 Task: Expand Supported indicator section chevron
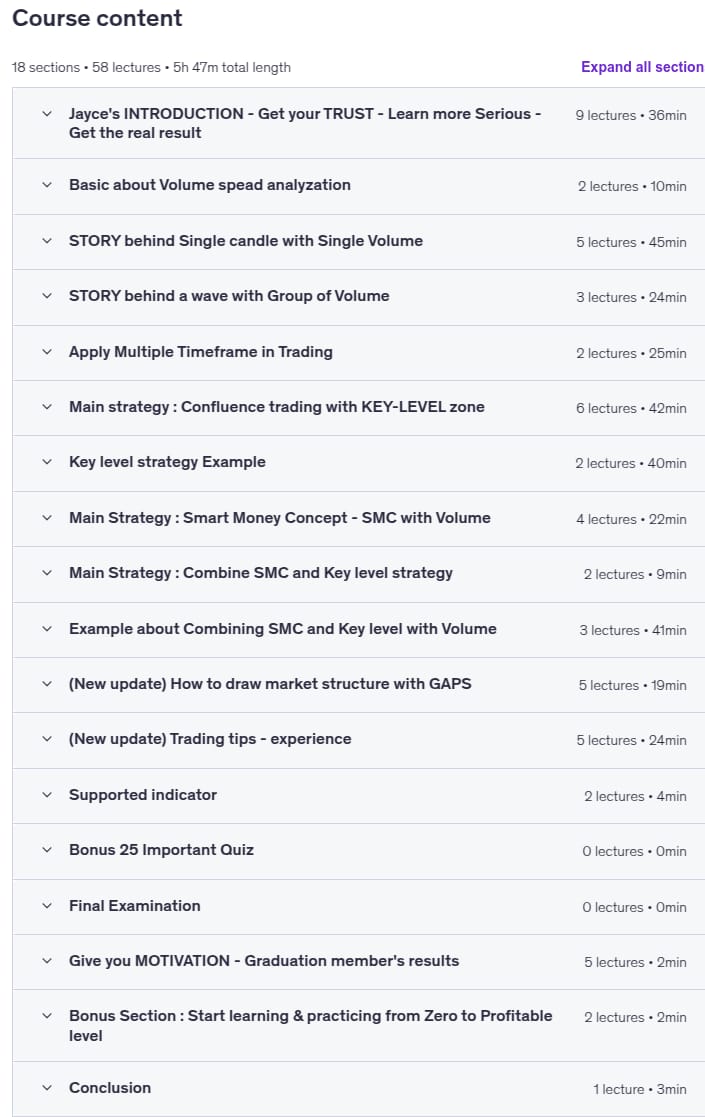(47, 795)
